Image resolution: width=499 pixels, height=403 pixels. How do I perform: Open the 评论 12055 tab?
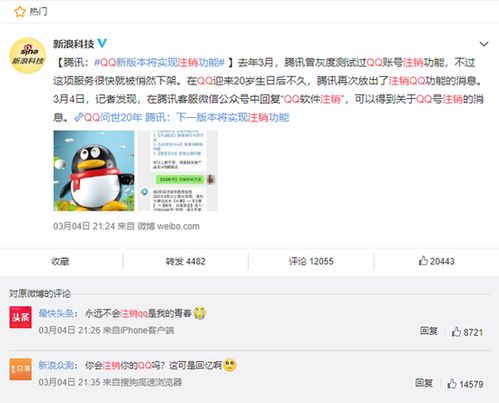pyautogui.click(x=311, y=261)
